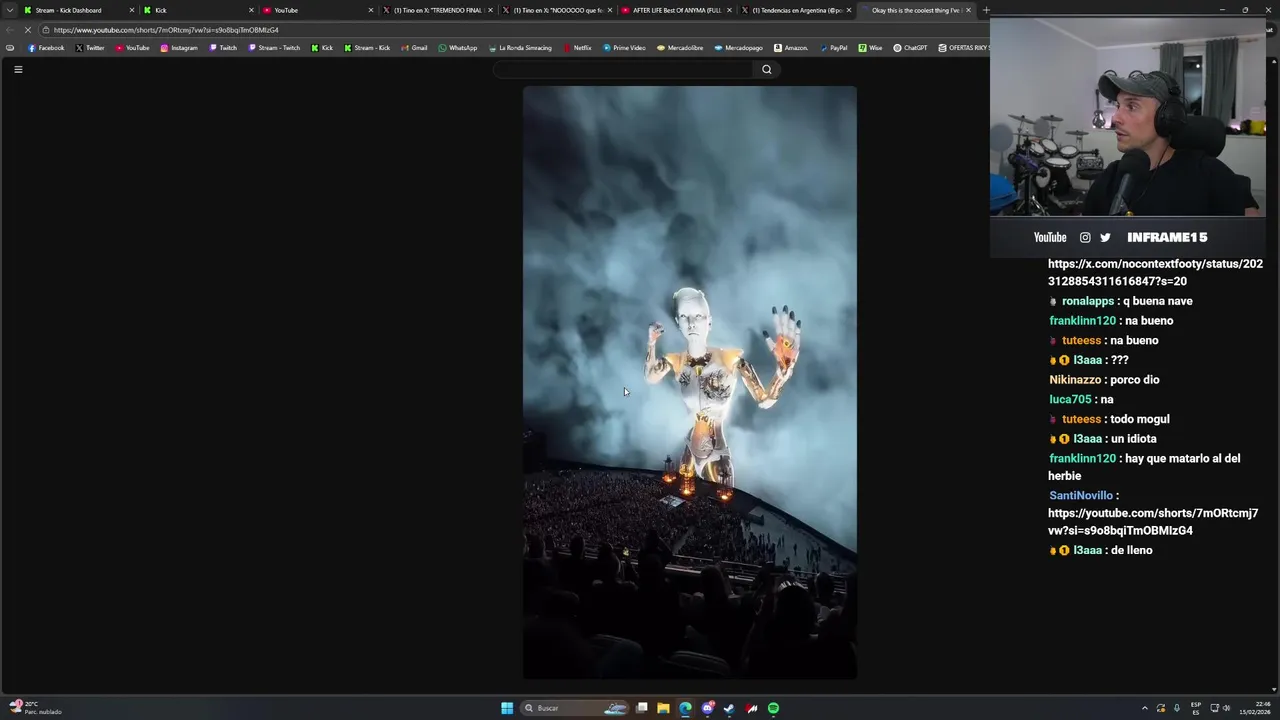Open a new browser tab

[x=986, y=10]
